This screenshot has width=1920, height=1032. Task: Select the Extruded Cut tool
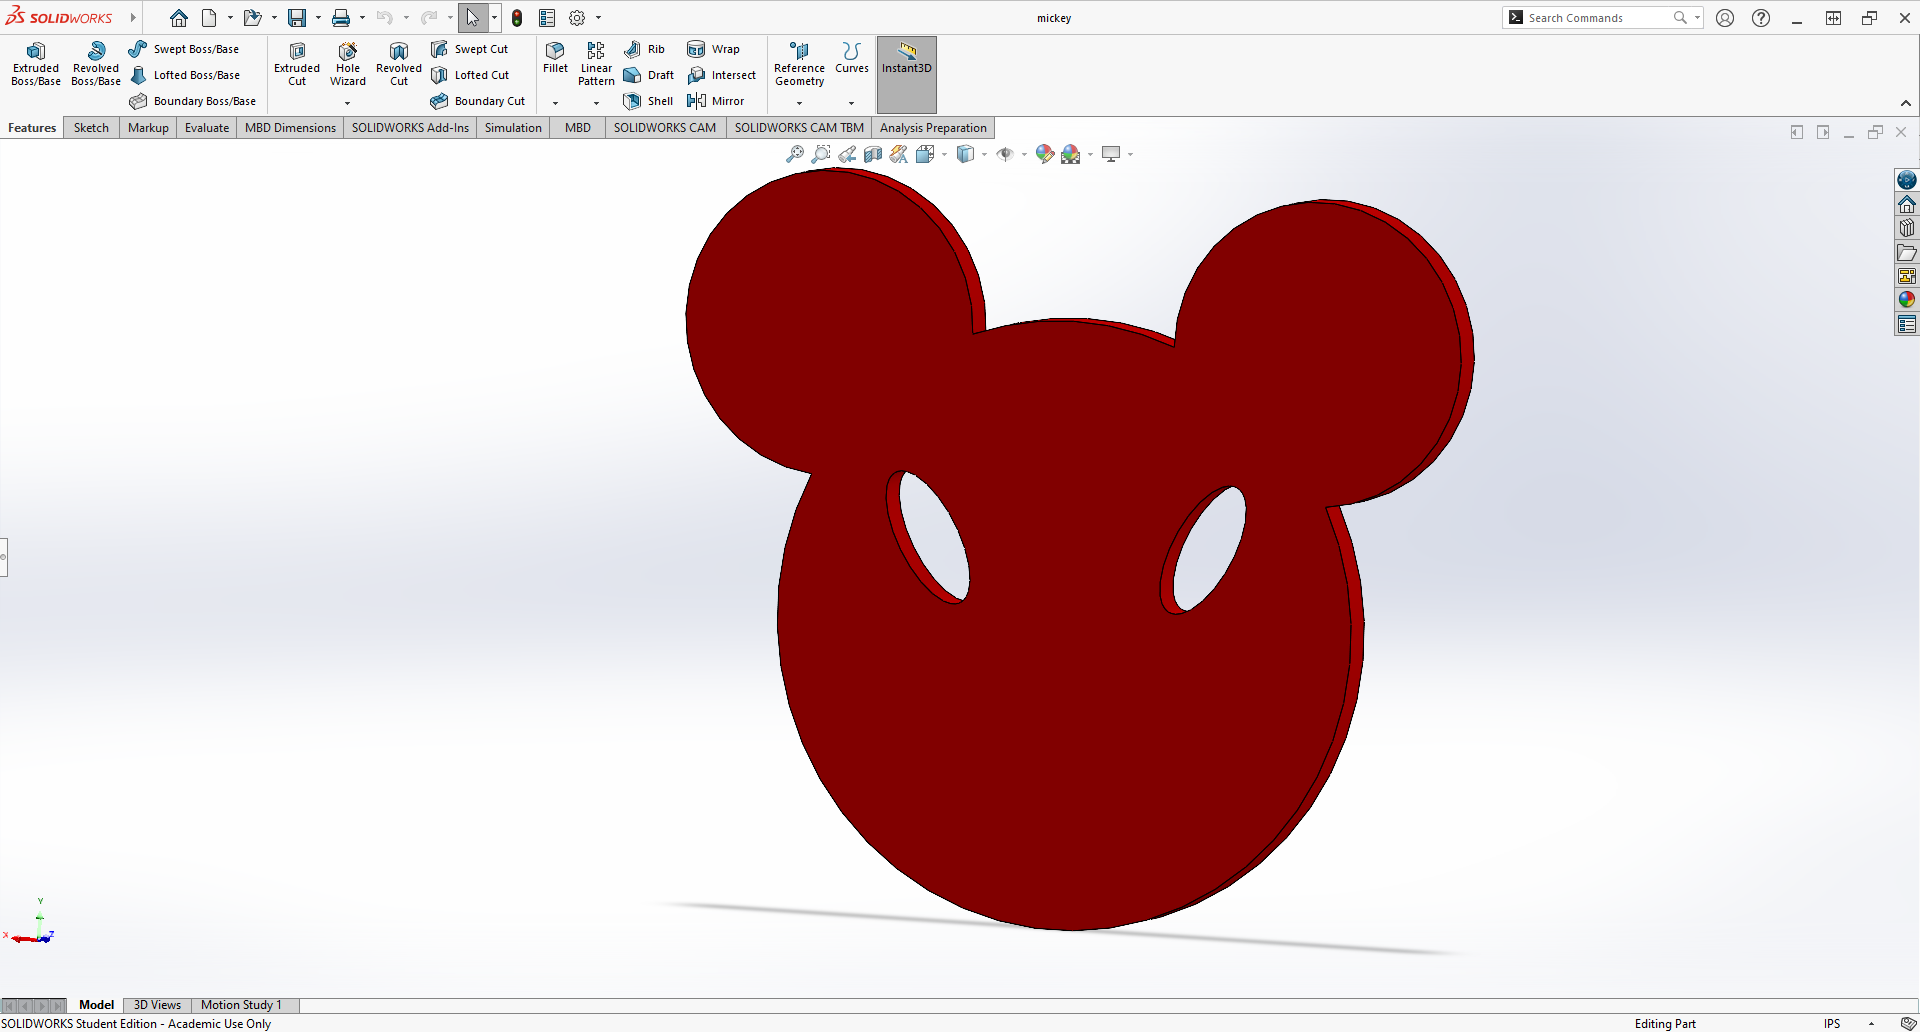(297, 64)
